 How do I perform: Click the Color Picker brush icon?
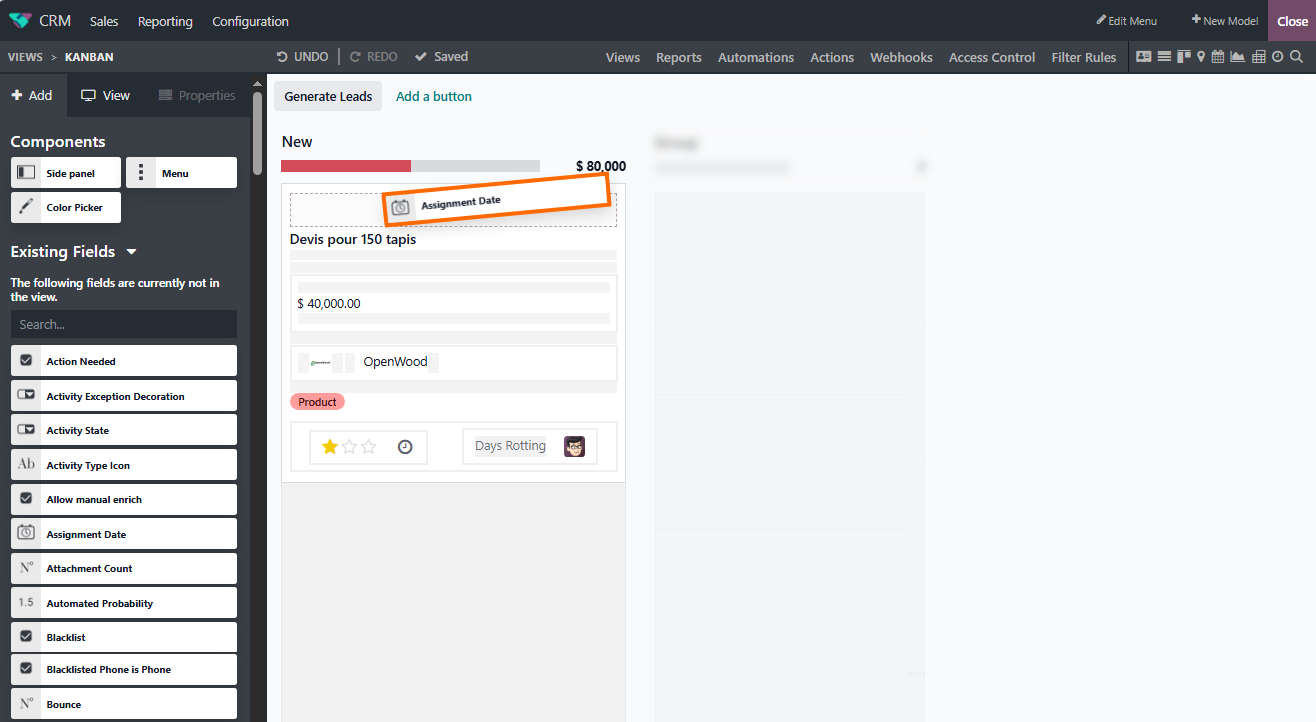(27, 208)
